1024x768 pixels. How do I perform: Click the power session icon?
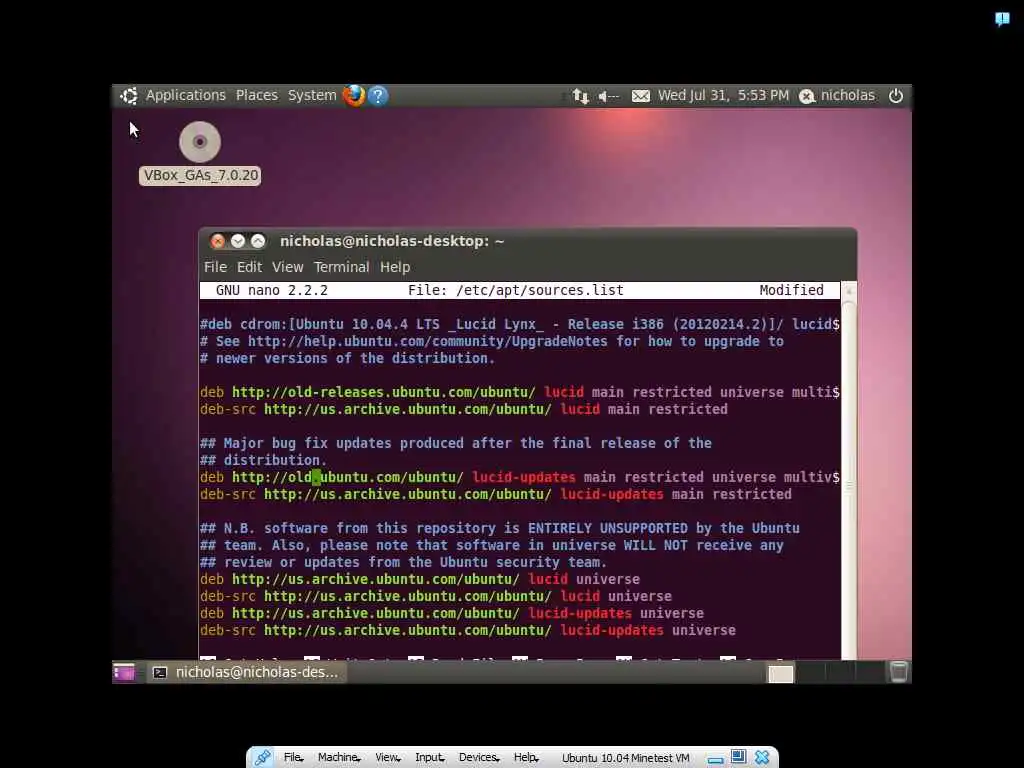click(896, 96)
